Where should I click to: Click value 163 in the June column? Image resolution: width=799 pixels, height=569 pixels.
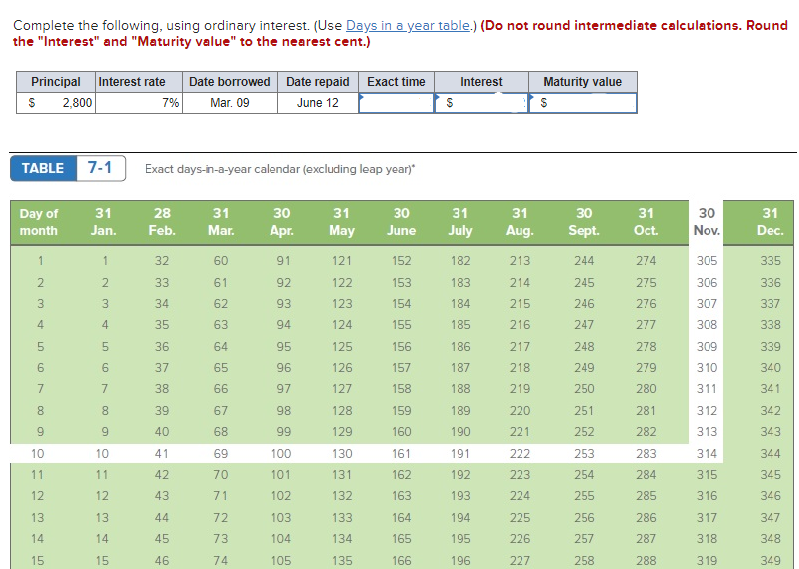pos(402,496)
